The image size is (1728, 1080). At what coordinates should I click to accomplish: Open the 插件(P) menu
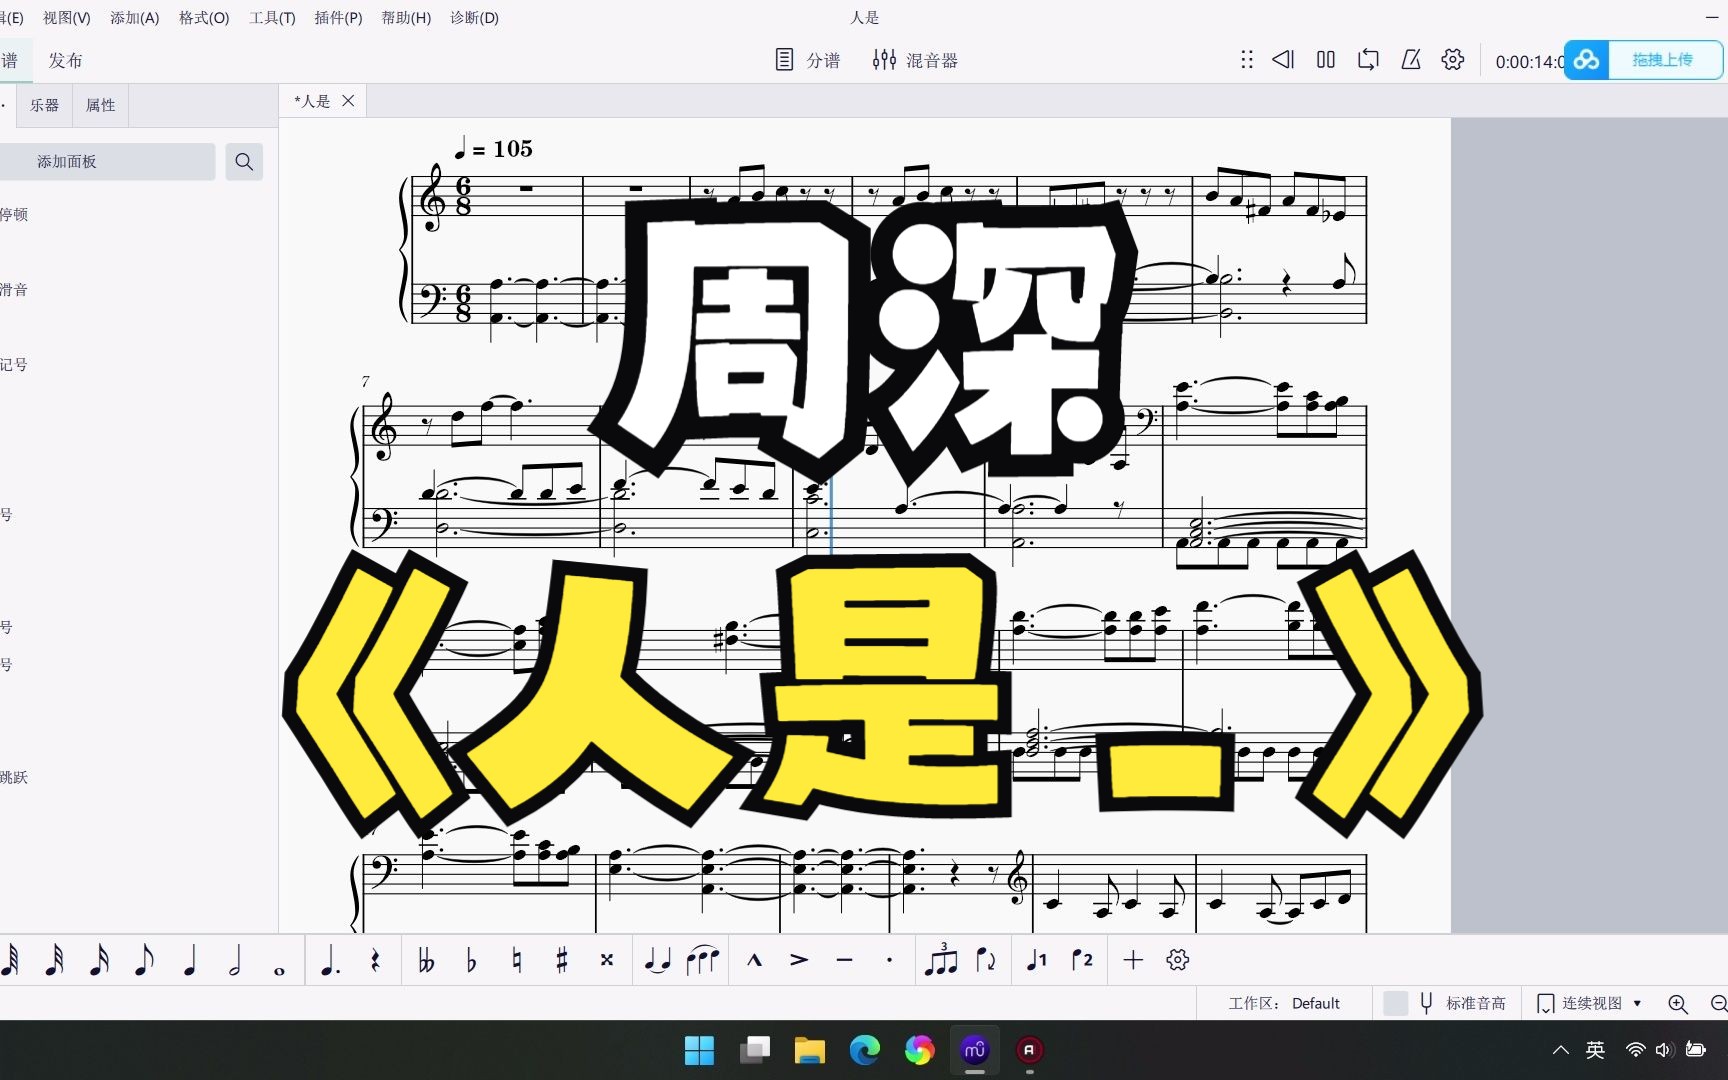(338, 18)
